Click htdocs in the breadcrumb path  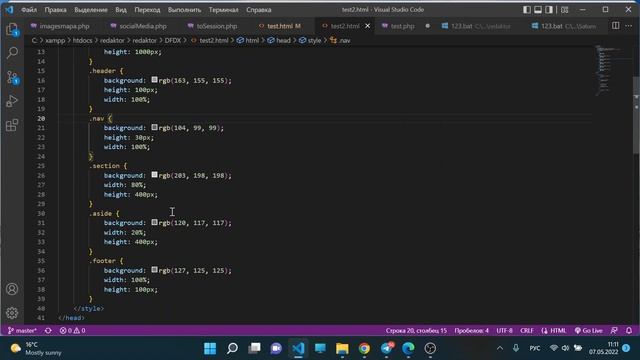(x=82, y=40)
